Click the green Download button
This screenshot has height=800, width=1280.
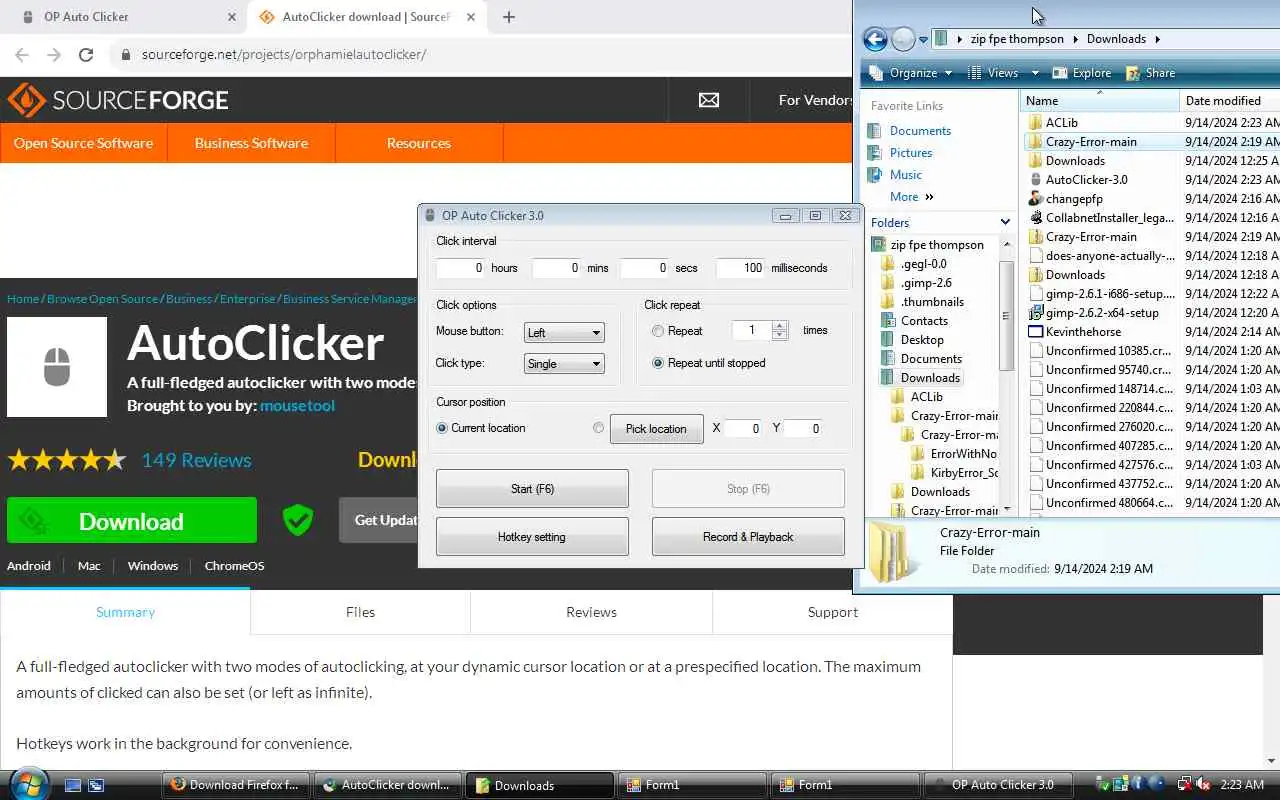tap(132, 521)
